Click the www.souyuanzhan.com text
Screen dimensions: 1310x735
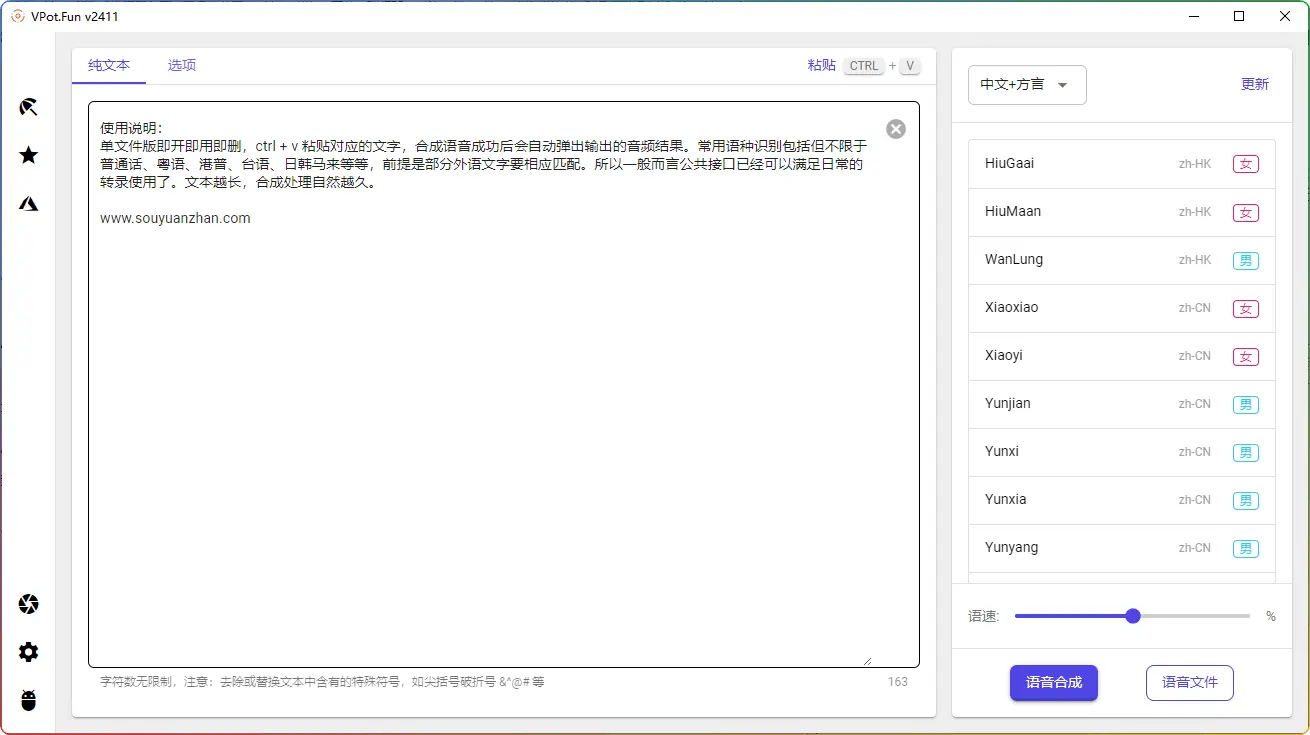(x=175, y=218)
